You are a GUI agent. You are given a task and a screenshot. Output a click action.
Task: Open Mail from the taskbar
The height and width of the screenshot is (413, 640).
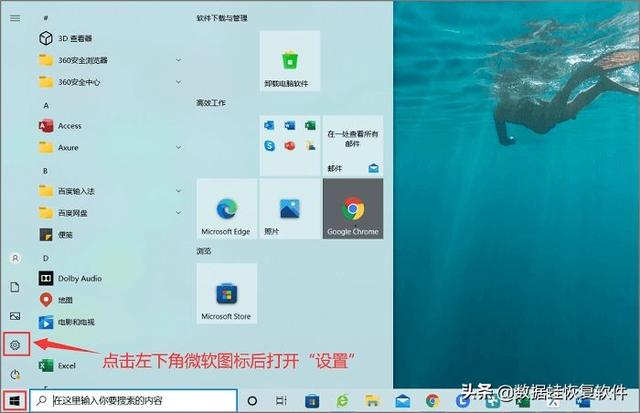coord(402,401)
